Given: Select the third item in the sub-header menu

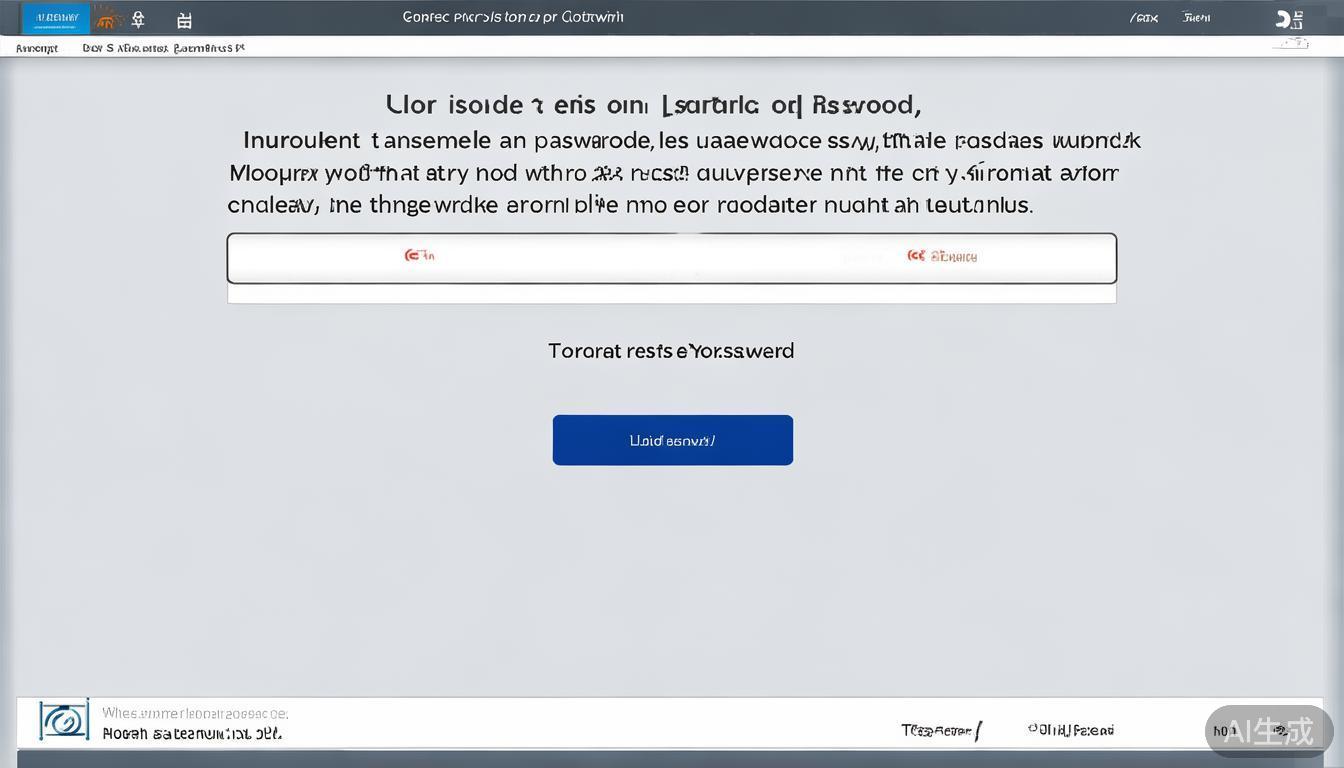Looking at the screenshot, I should point(209,48).
